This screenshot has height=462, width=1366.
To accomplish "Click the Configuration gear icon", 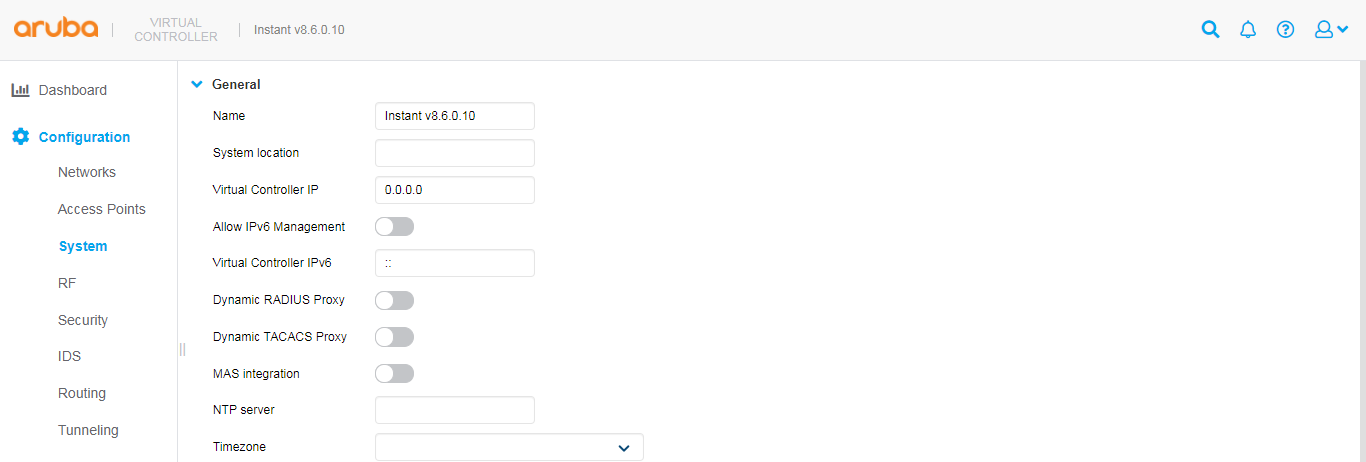I will pyautogui.click(x=20, y=137).
